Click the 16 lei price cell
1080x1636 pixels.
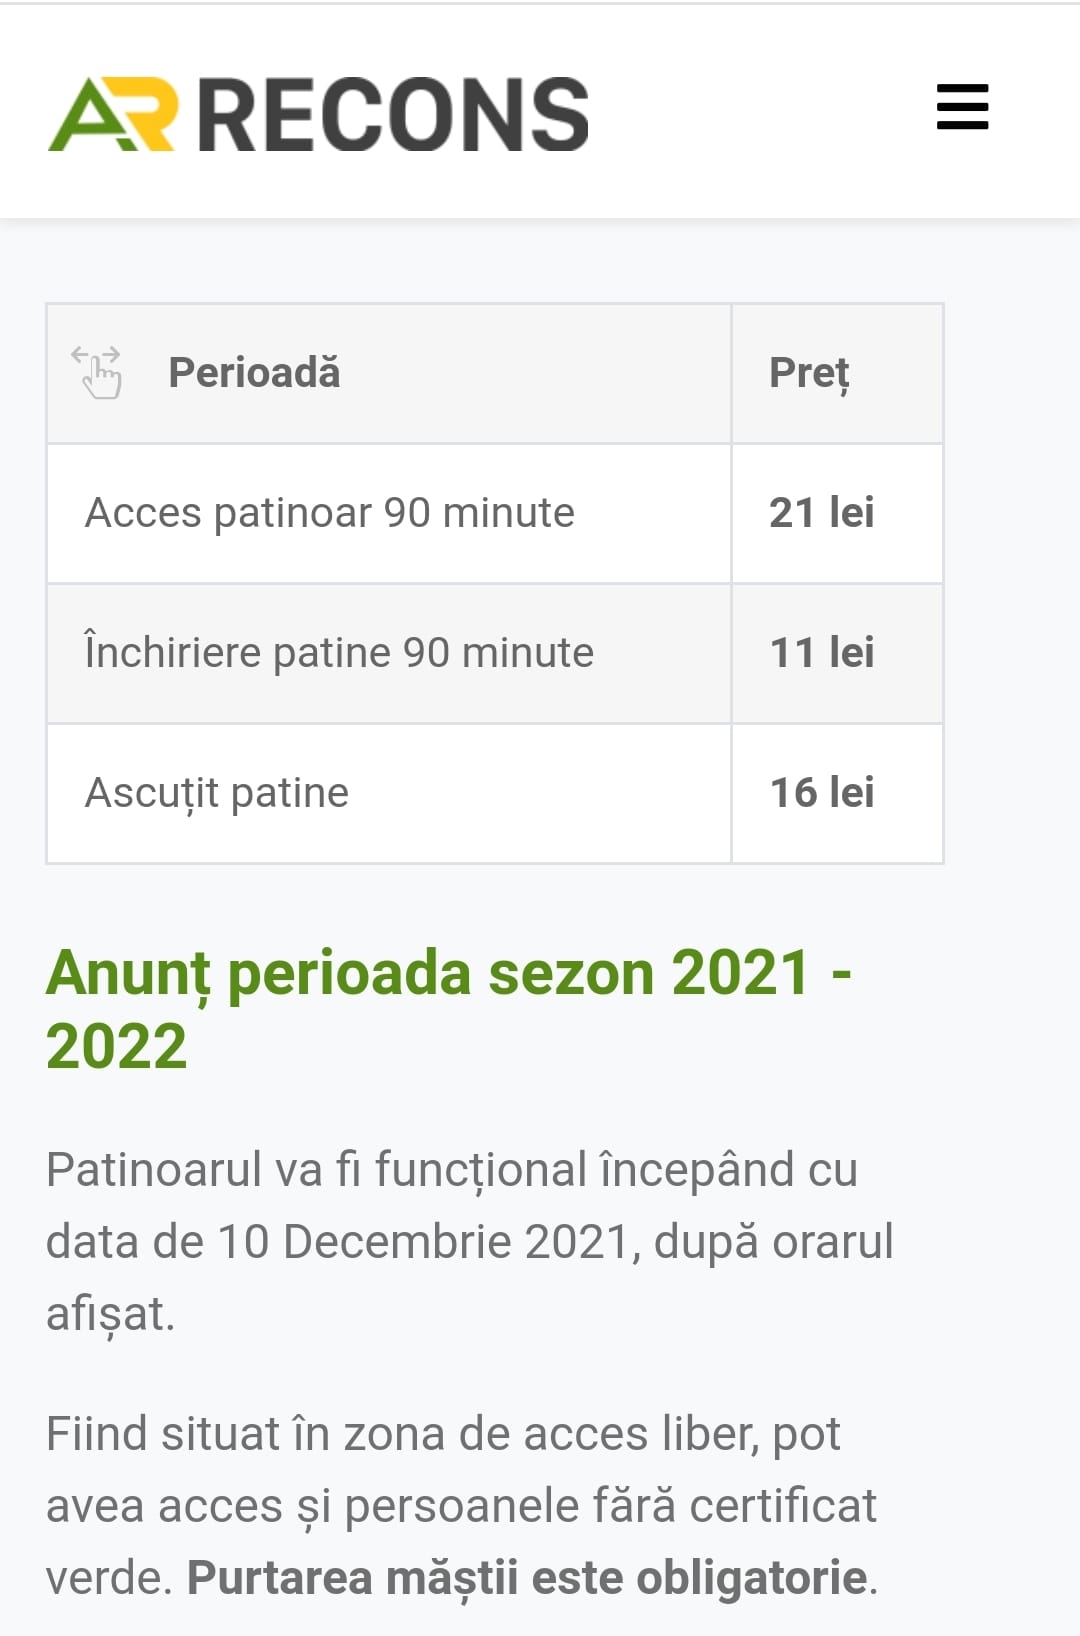pos(821,793)
